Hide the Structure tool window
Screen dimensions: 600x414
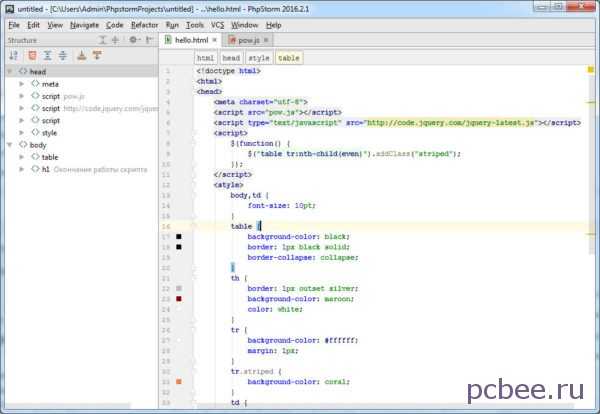[149, 40]
